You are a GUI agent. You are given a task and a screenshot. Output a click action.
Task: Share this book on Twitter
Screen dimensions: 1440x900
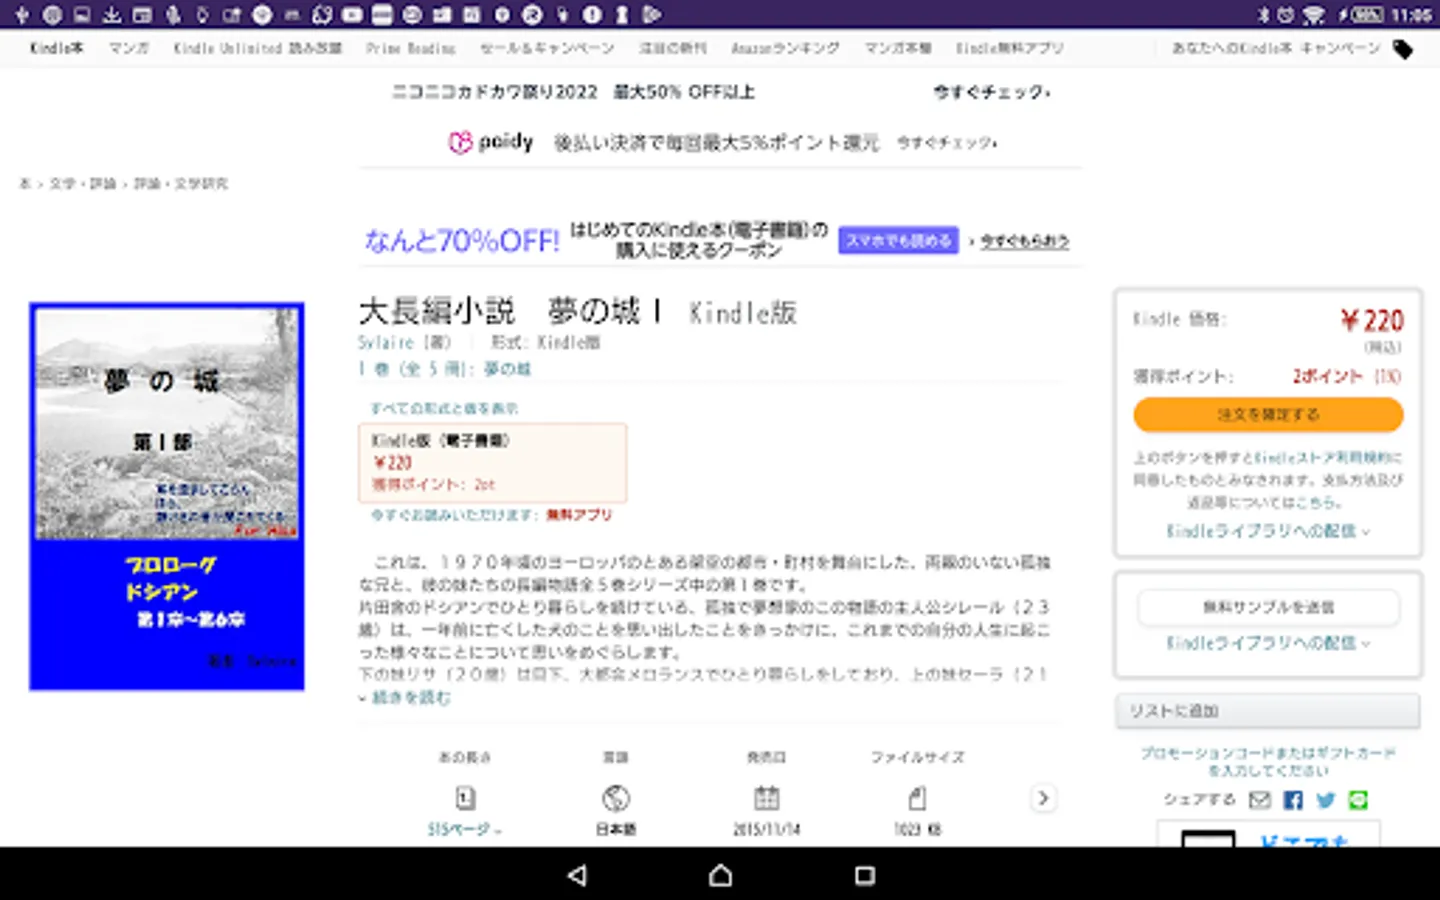(x=1326, y=800)
